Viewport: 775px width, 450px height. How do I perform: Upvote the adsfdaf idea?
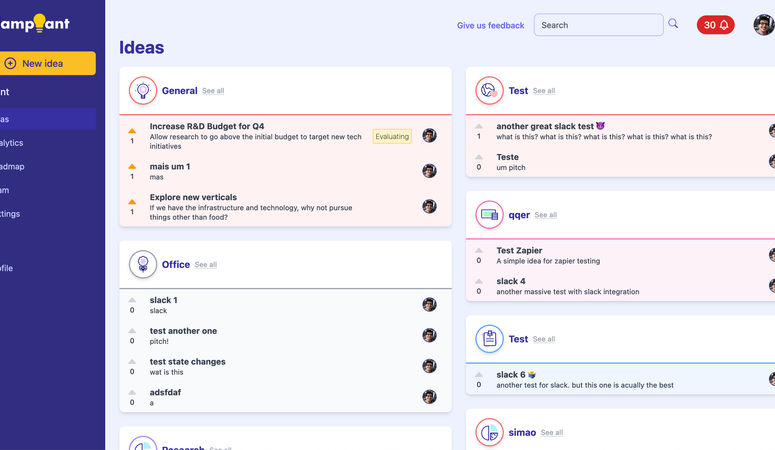point(132,392)
